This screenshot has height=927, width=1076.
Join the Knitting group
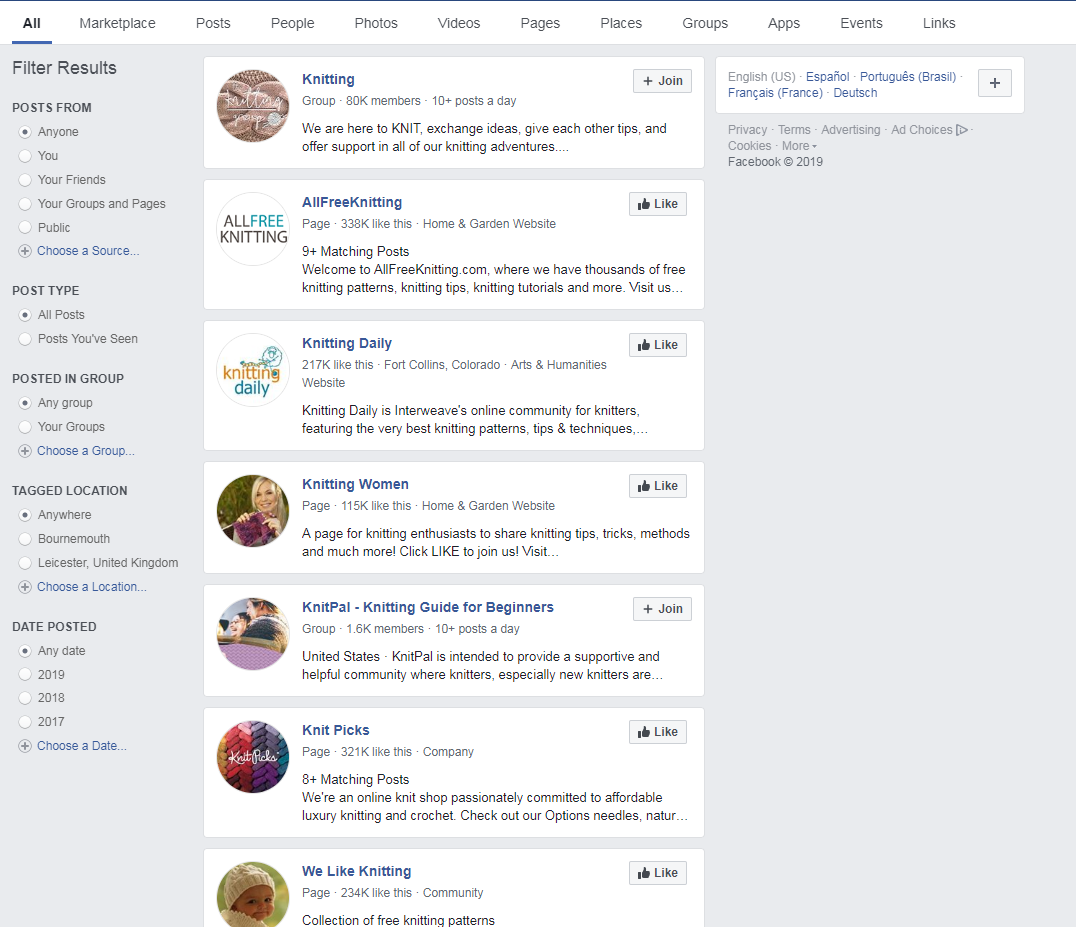click(662, 81)
